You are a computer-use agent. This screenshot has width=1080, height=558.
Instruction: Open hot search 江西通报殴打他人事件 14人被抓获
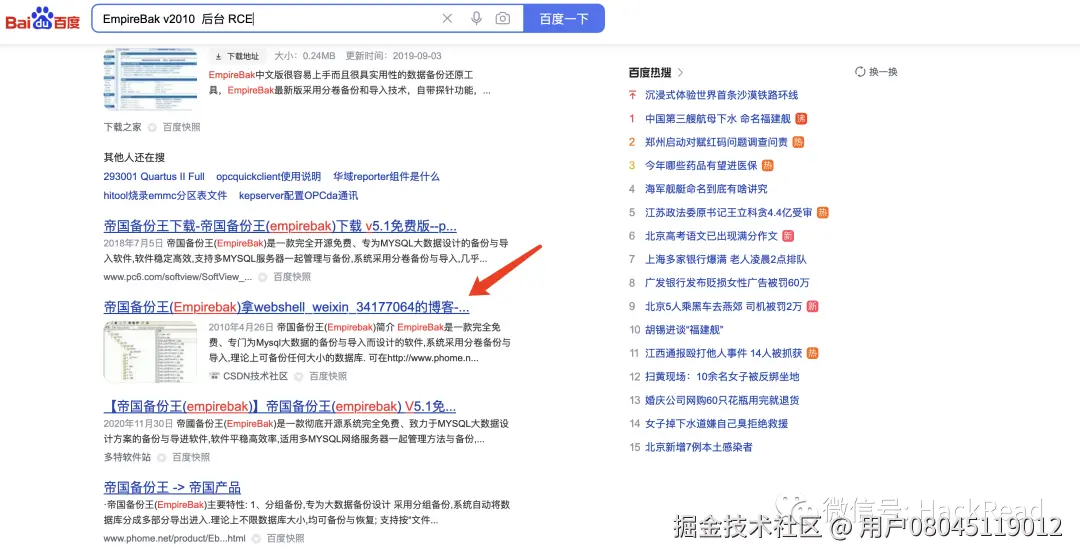click(x=723, y=353)
